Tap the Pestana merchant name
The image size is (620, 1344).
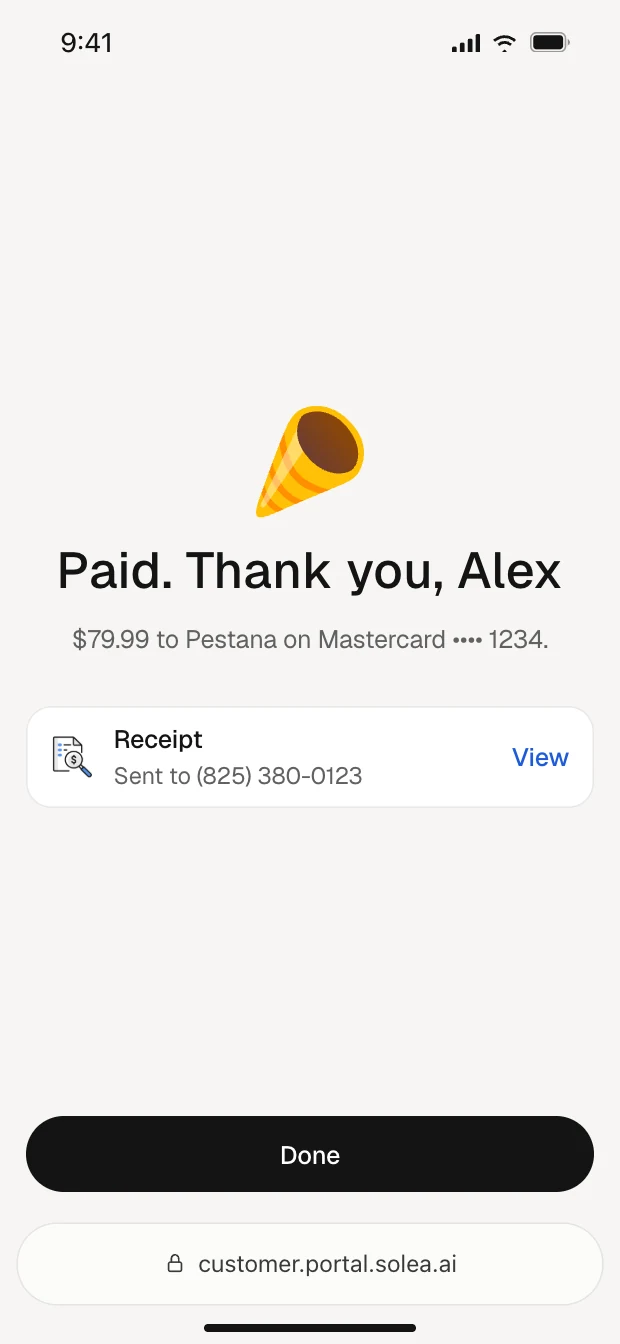pos(230,640)
